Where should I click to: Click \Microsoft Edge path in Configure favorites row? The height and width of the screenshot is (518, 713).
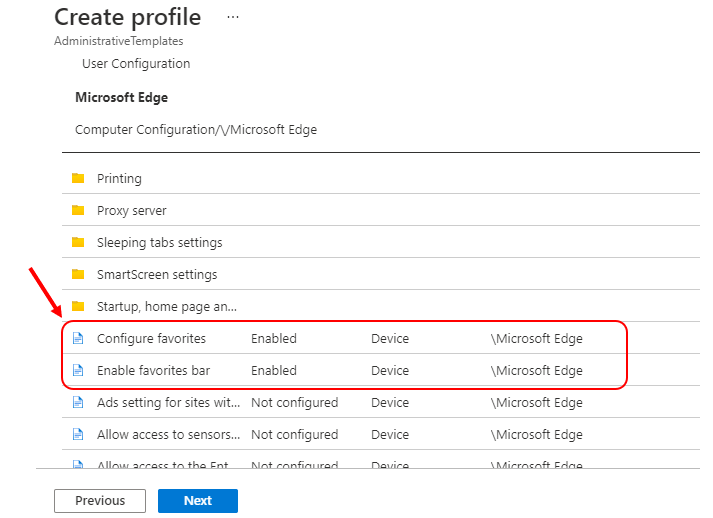(x=537, y=339)
